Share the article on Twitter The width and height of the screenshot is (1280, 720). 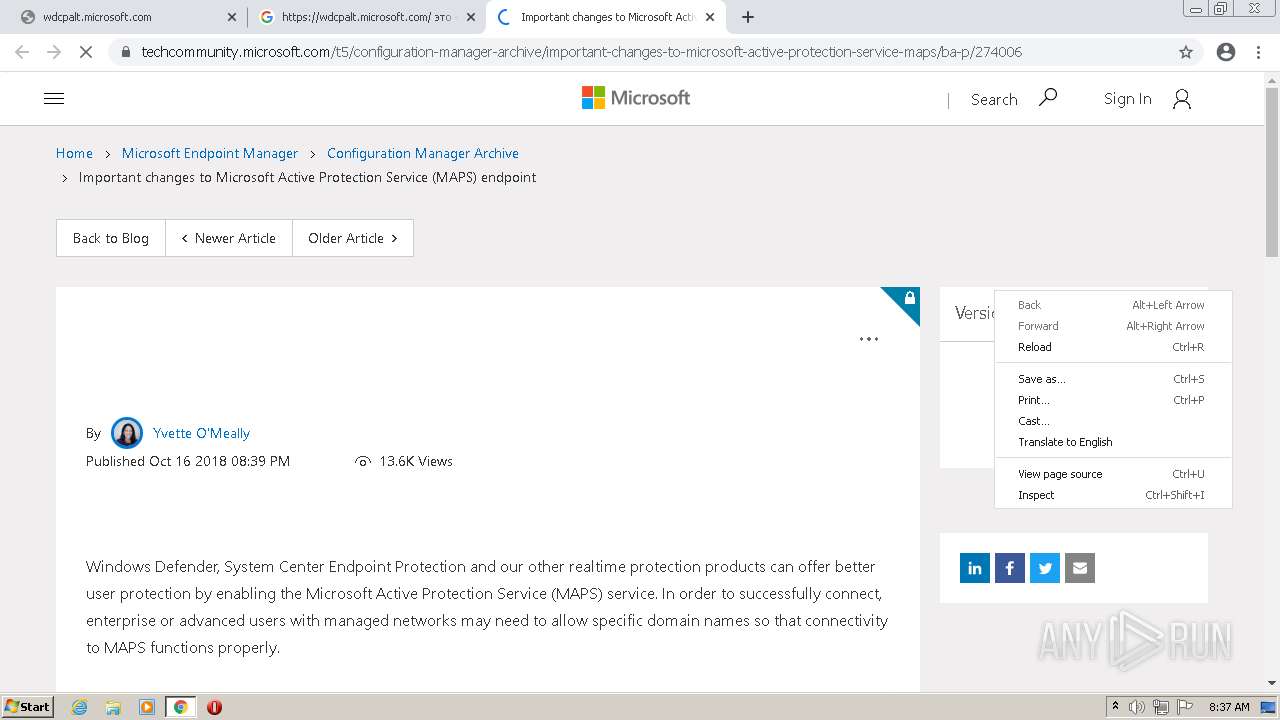tap(1045, 568)
